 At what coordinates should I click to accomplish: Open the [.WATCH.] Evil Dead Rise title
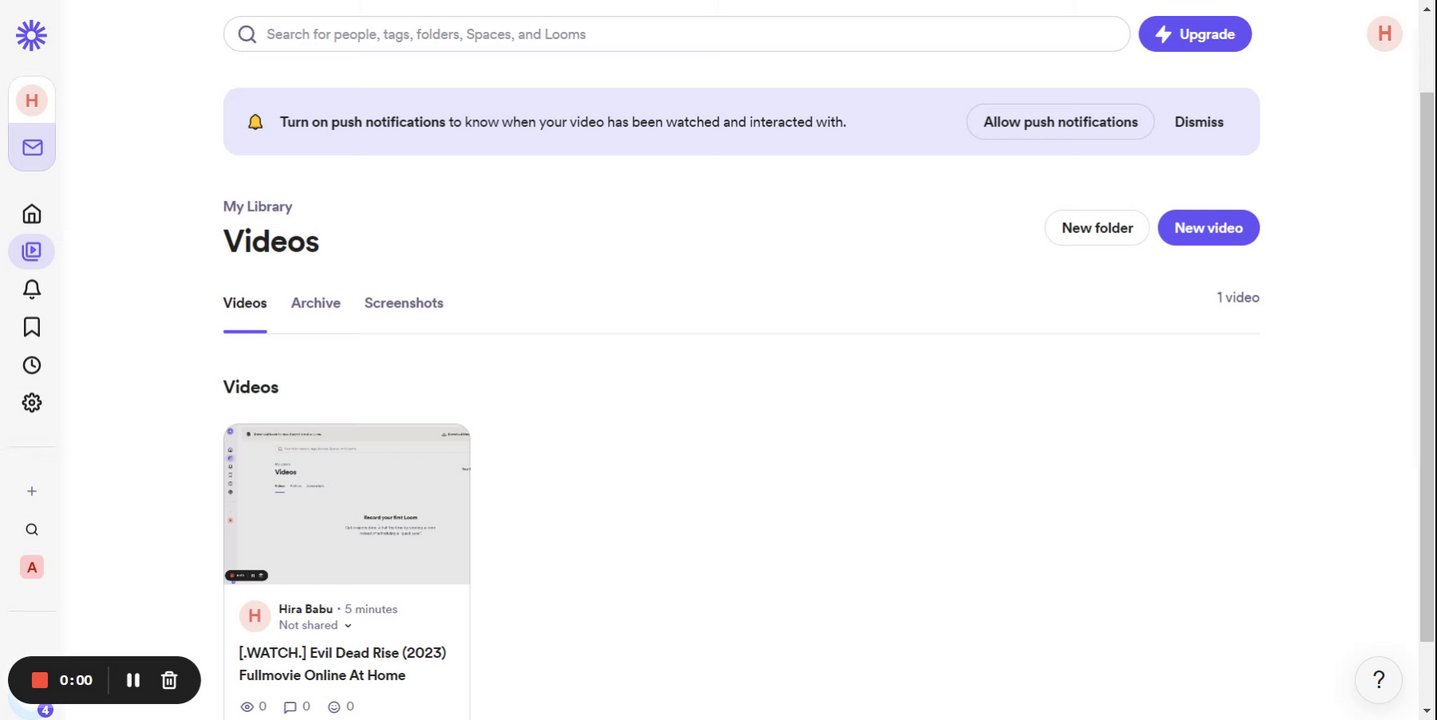[x=342, y=664]
